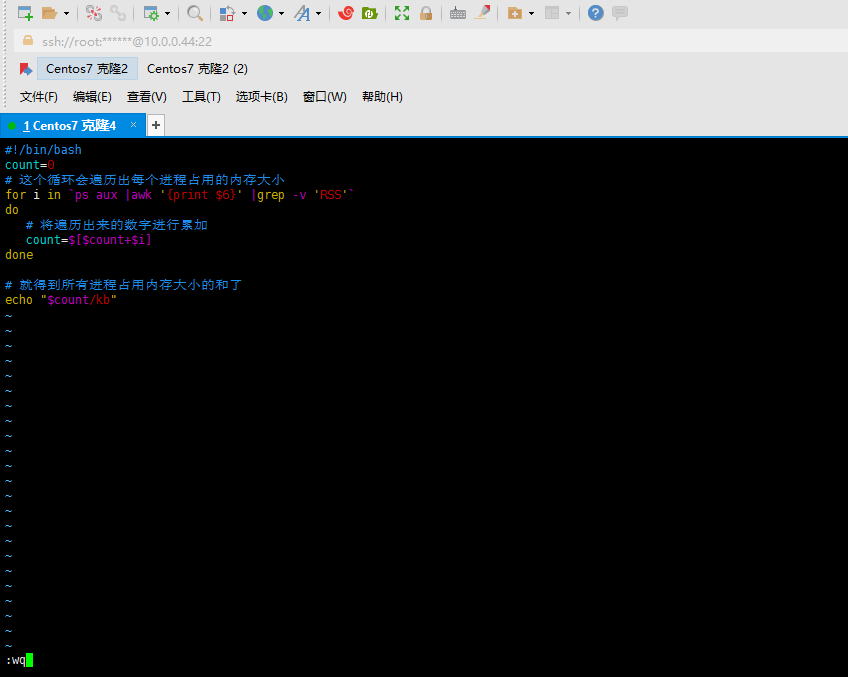Click the done keyword line
This screenshot has height=677, width=848.
coord(19,255)
